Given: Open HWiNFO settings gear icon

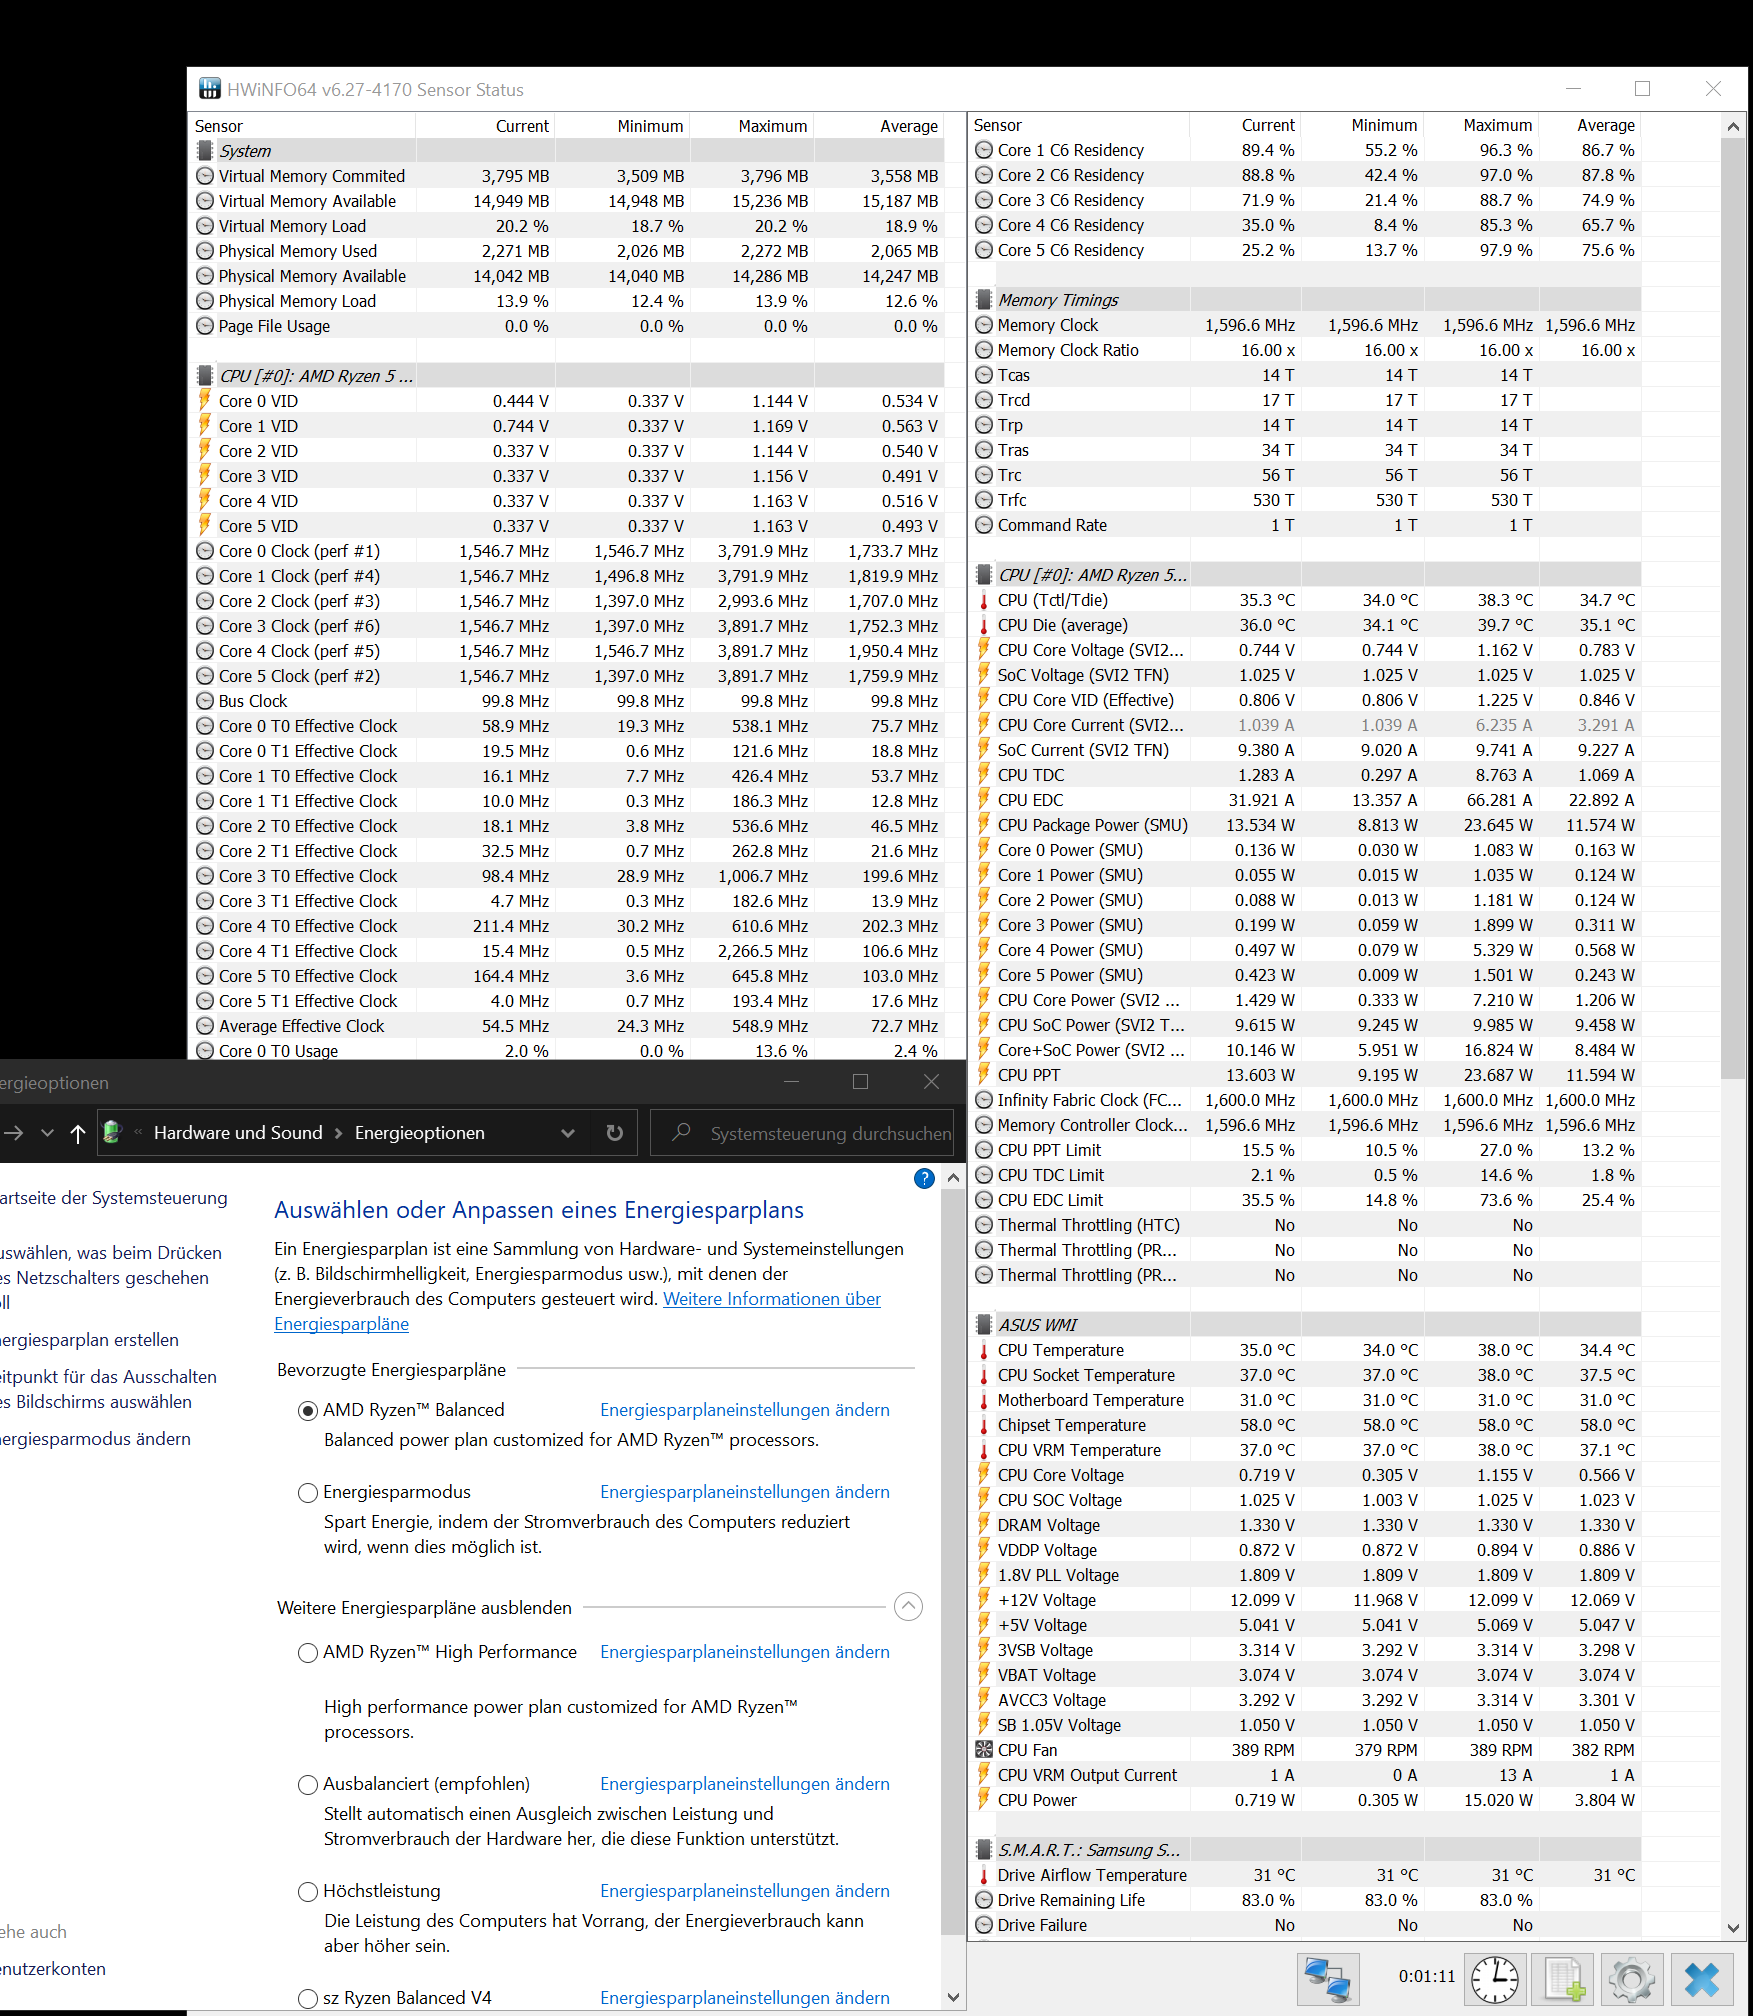Looking at the screenshot, I should click(x=1632, y=1978).
